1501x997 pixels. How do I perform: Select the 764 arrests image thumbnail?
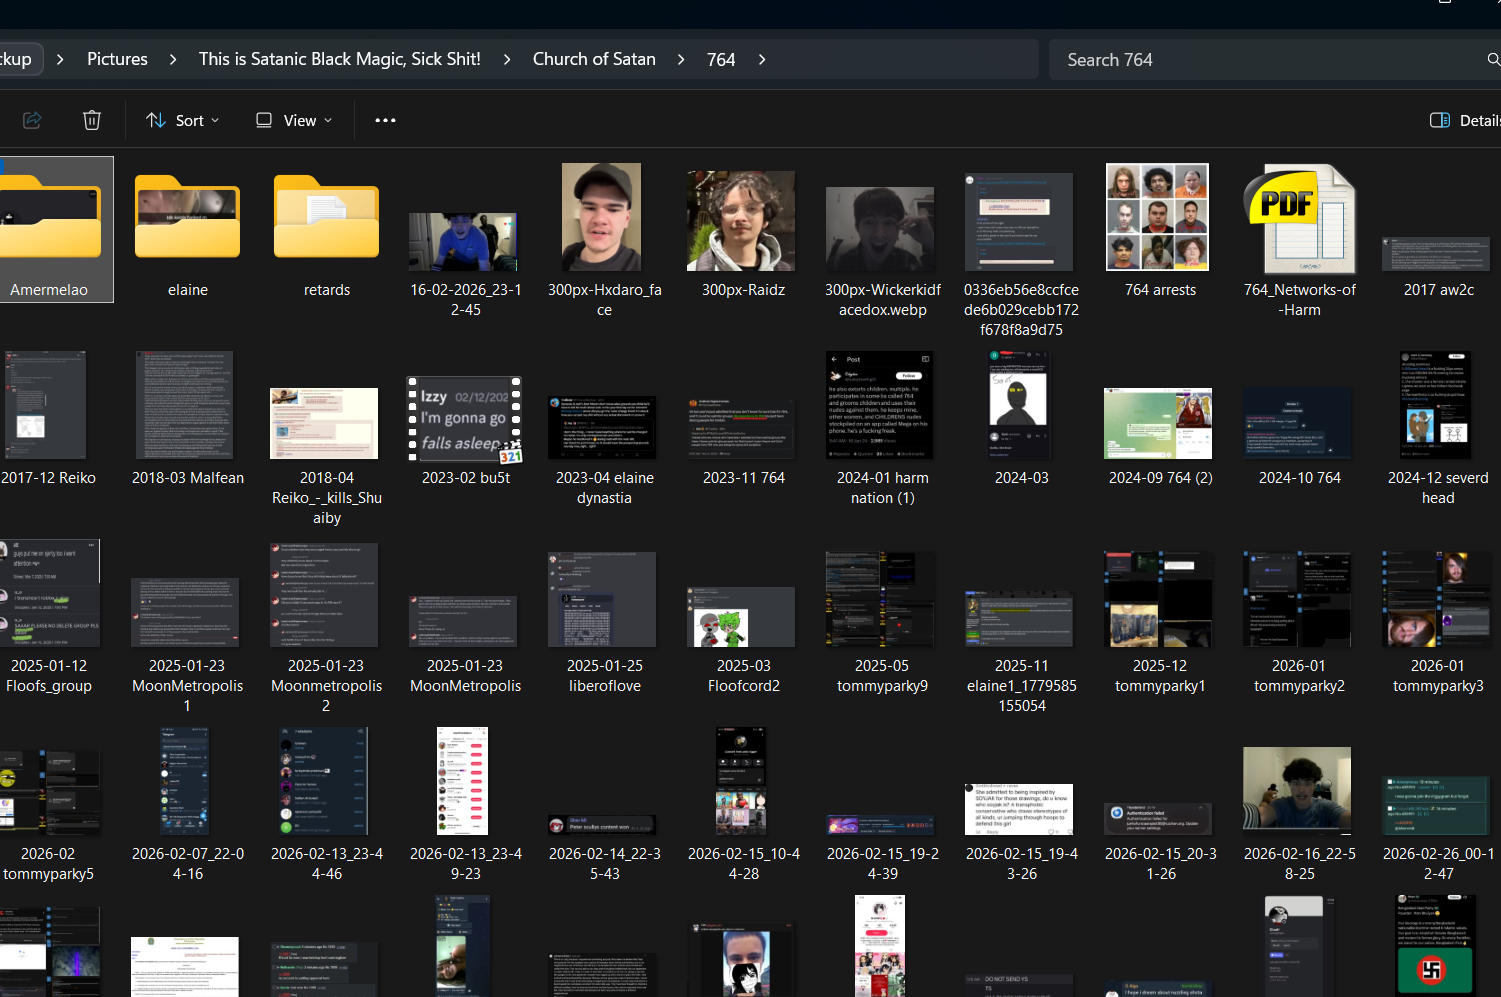(1158, 217)
